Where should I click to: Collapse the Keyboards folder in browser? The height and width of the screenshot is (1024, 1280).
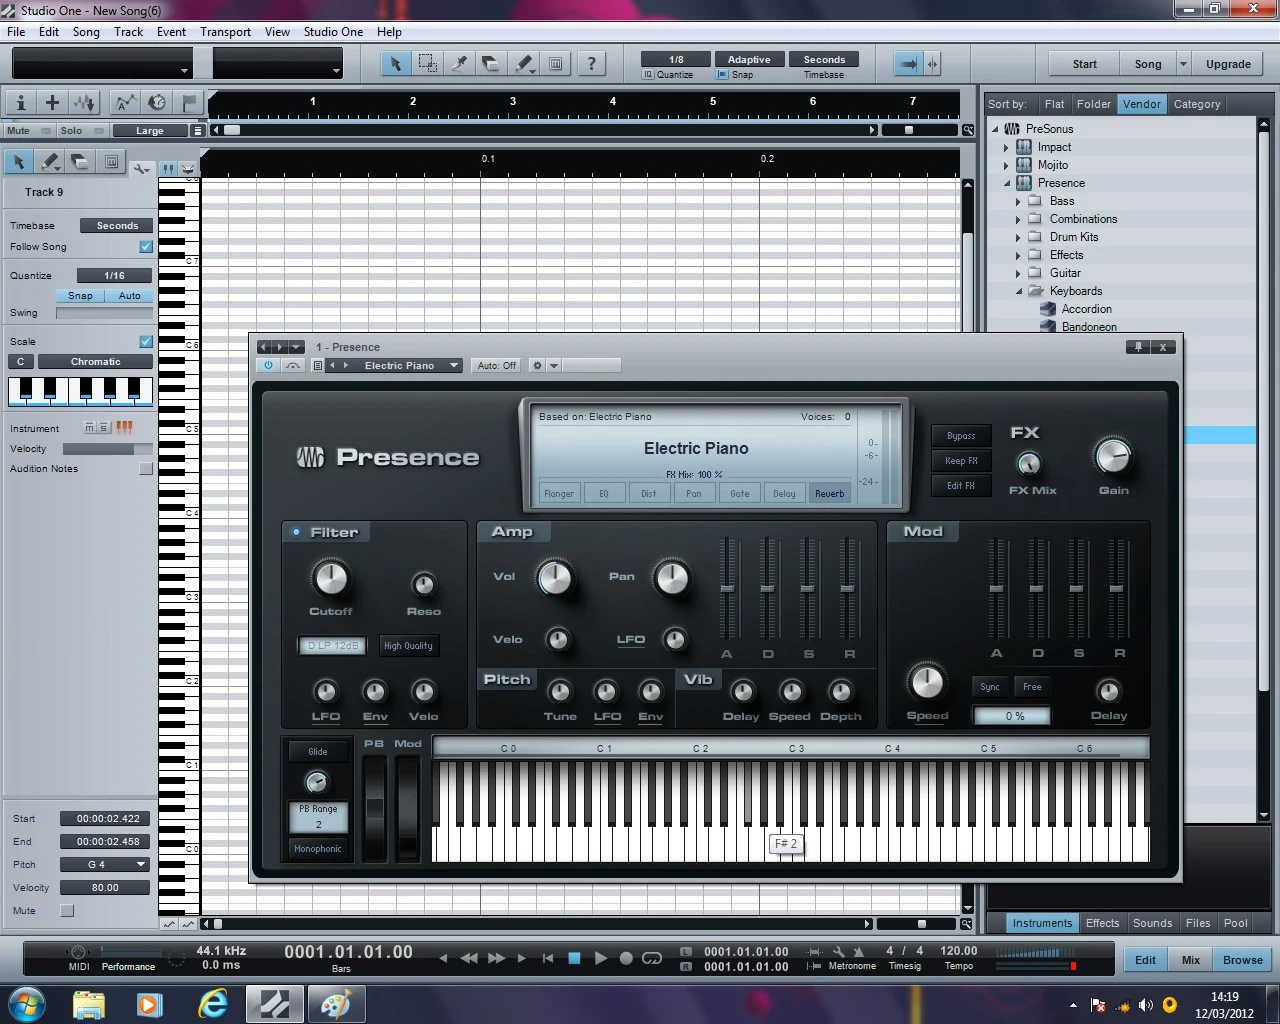click(x=1019, y=291)
